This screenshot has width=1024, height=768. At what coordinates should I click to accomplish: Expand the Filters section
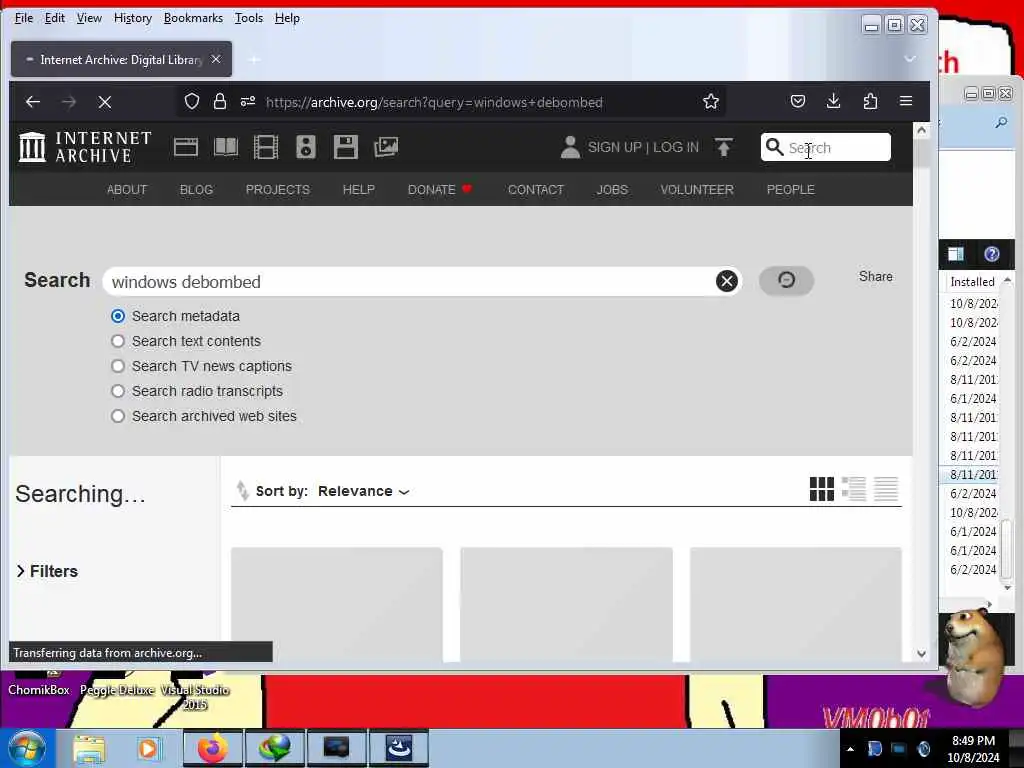click(x=47, y=571)
